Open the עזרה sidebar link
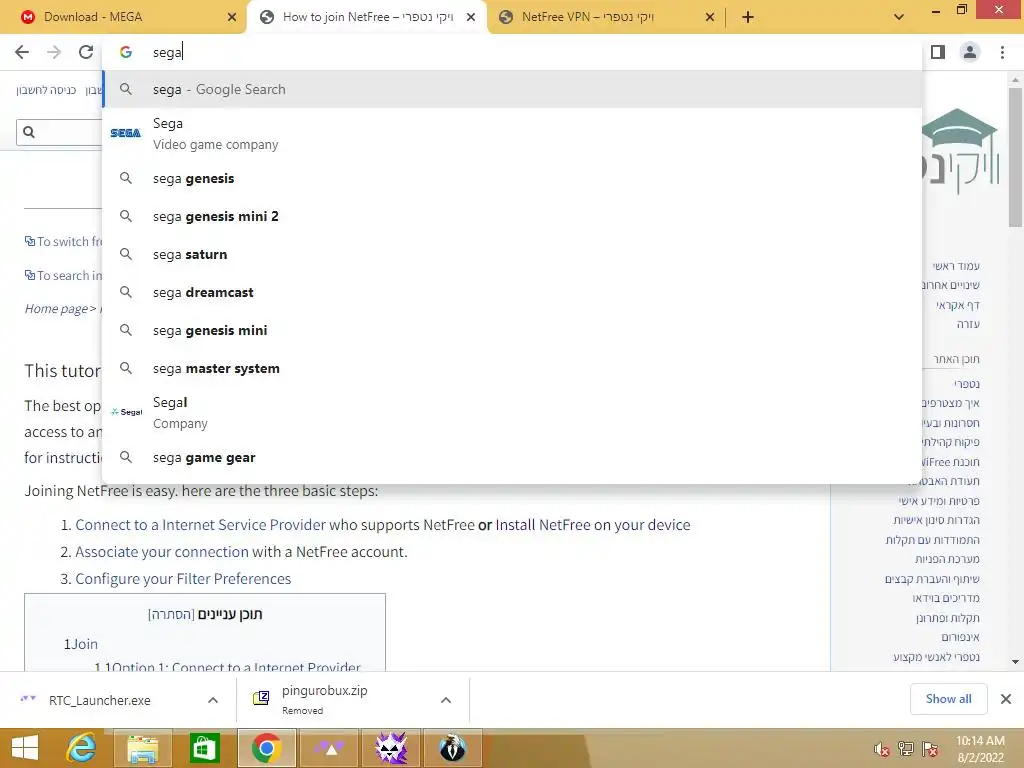The image size is (1024, 768). [x=968, y=324]
